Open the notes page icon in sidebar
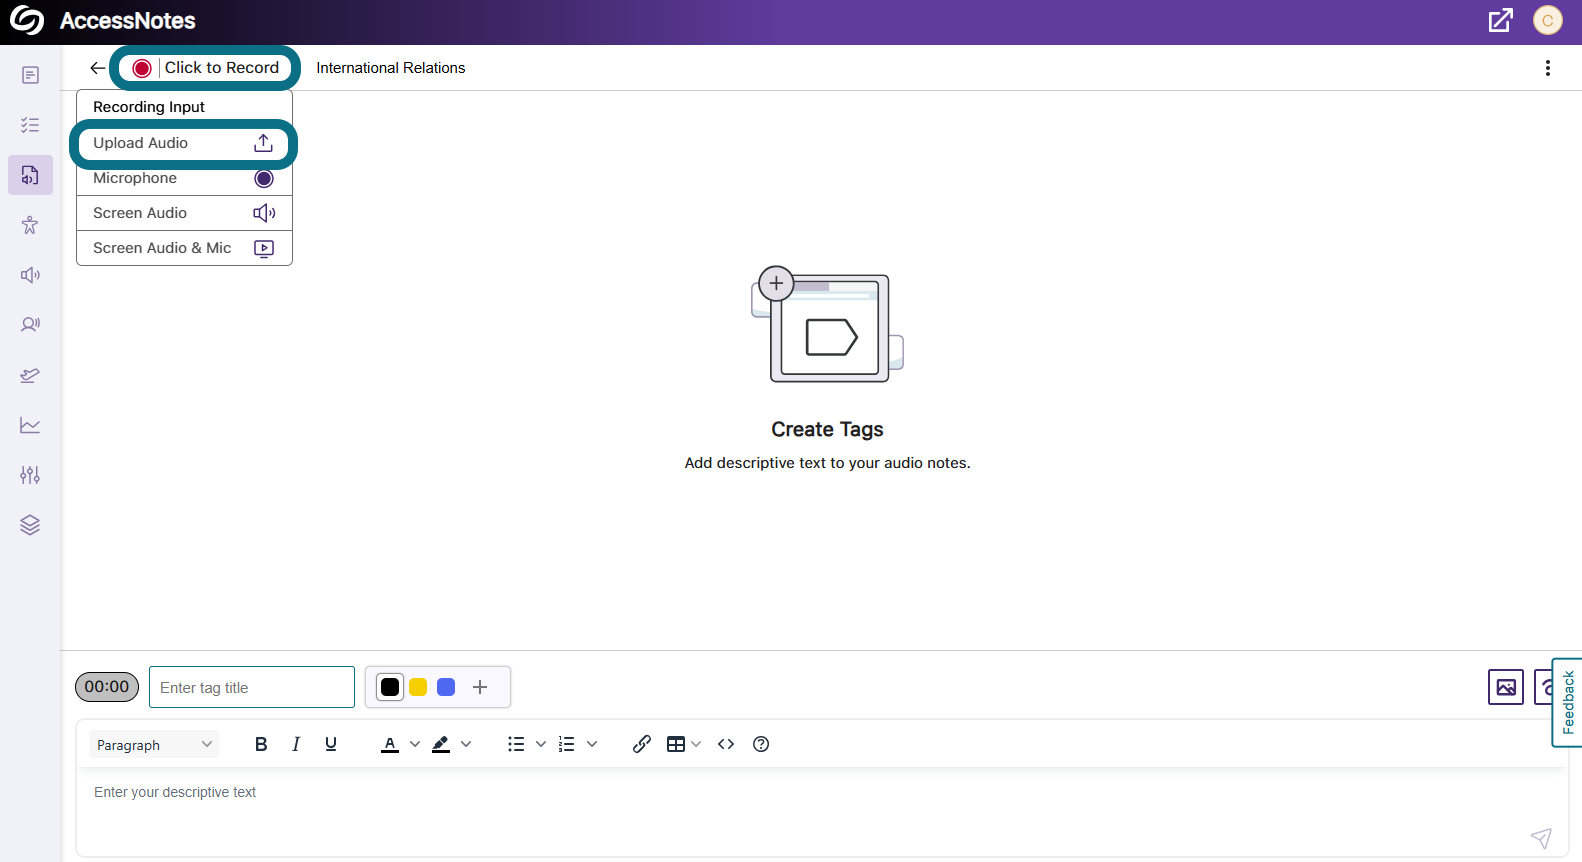 [31, 75]
